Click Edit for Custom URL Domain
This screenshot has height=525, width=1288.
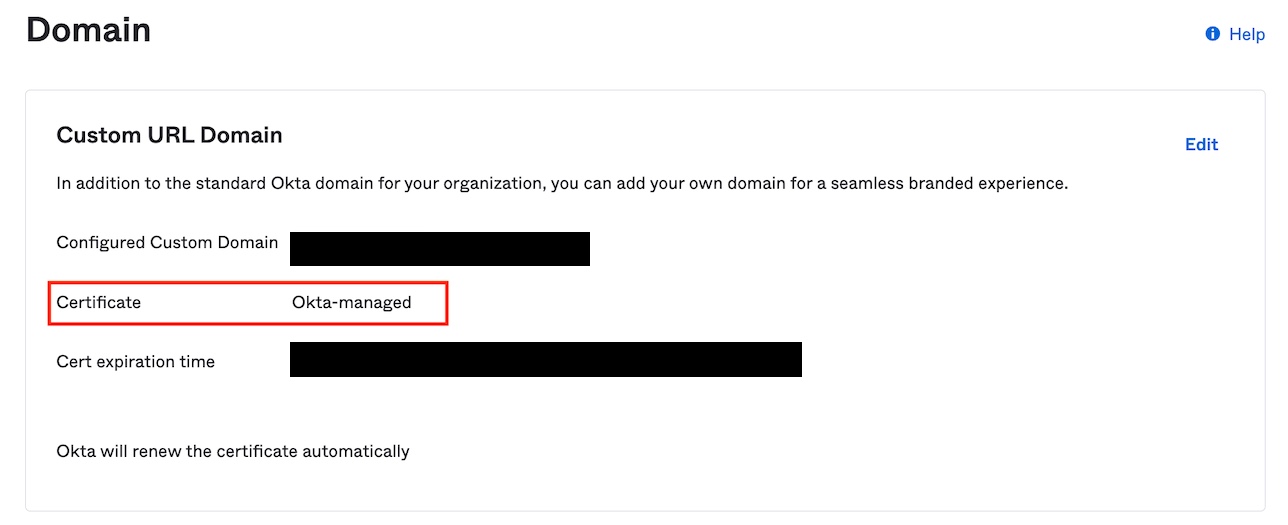coord(1201,144)
